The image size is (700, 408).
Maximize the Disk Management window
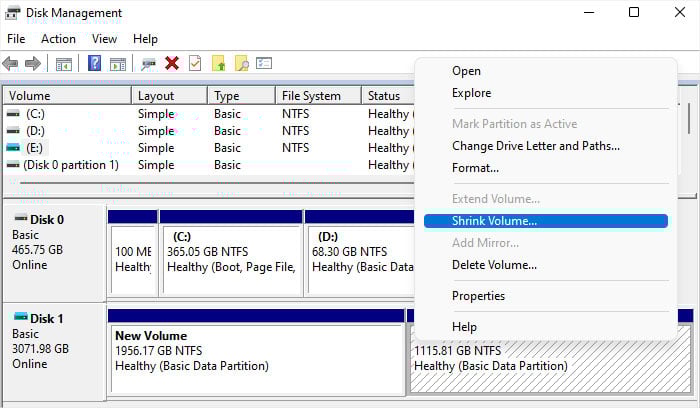634,12
